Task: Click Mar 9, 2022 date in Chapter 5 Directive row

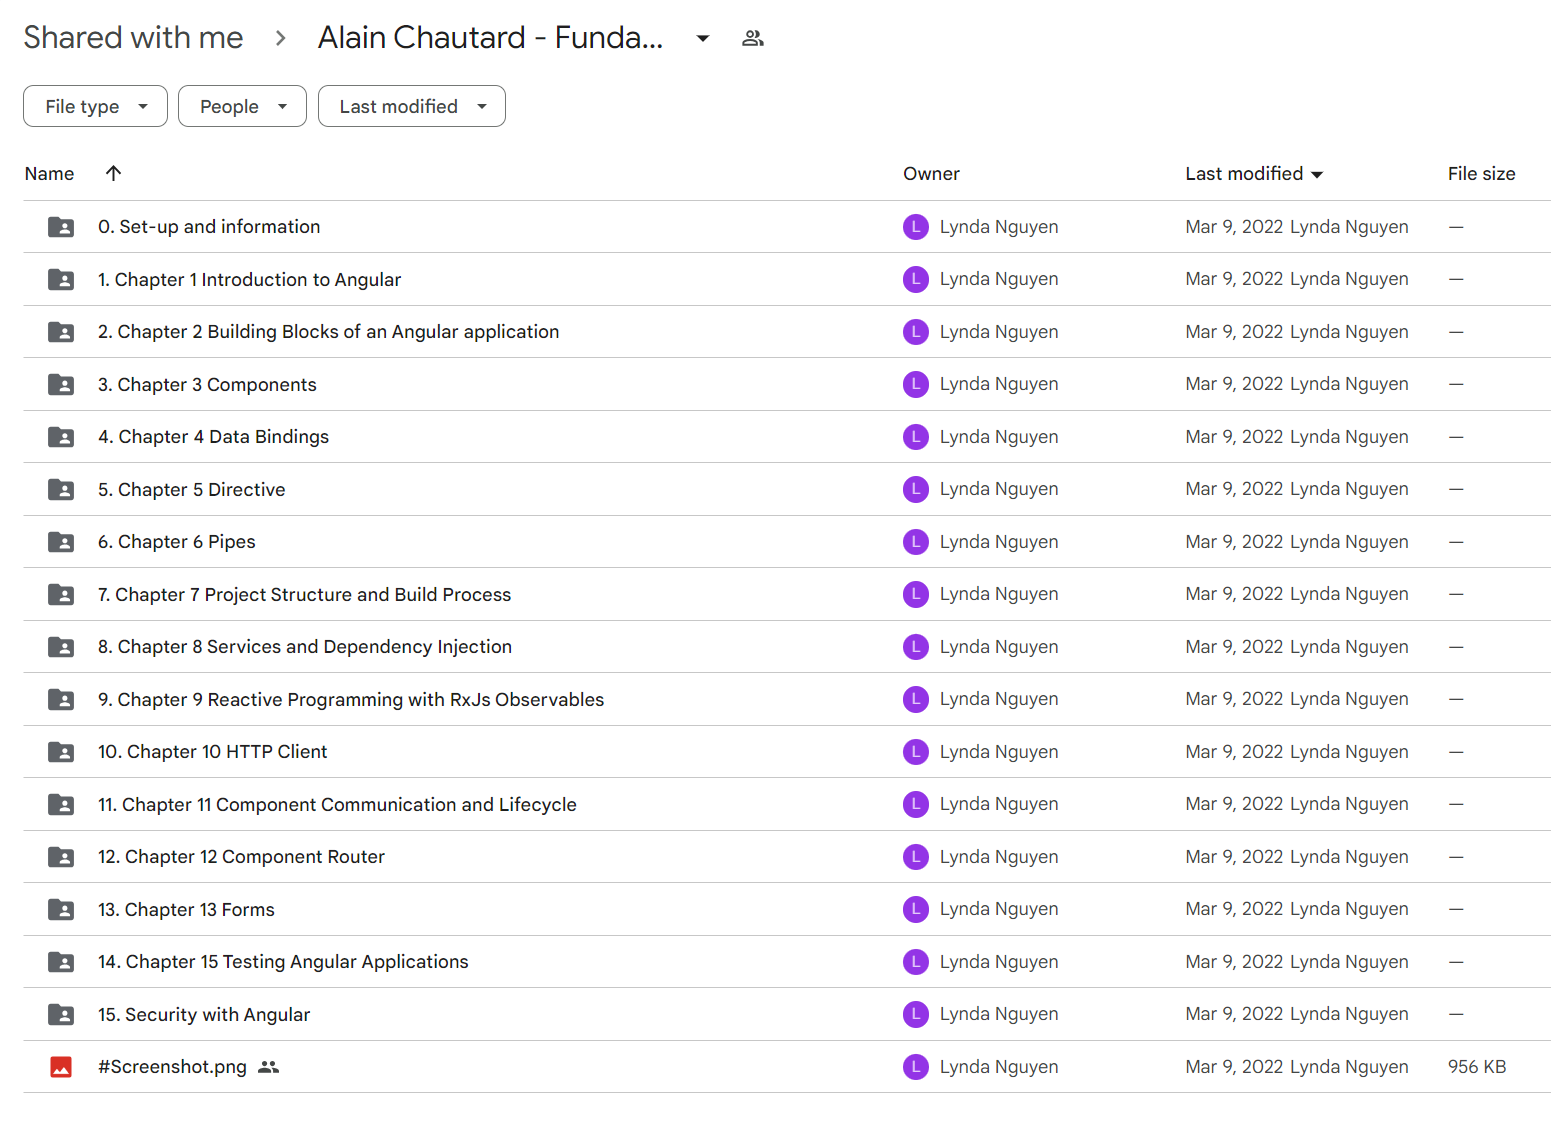Action: 1234,489
